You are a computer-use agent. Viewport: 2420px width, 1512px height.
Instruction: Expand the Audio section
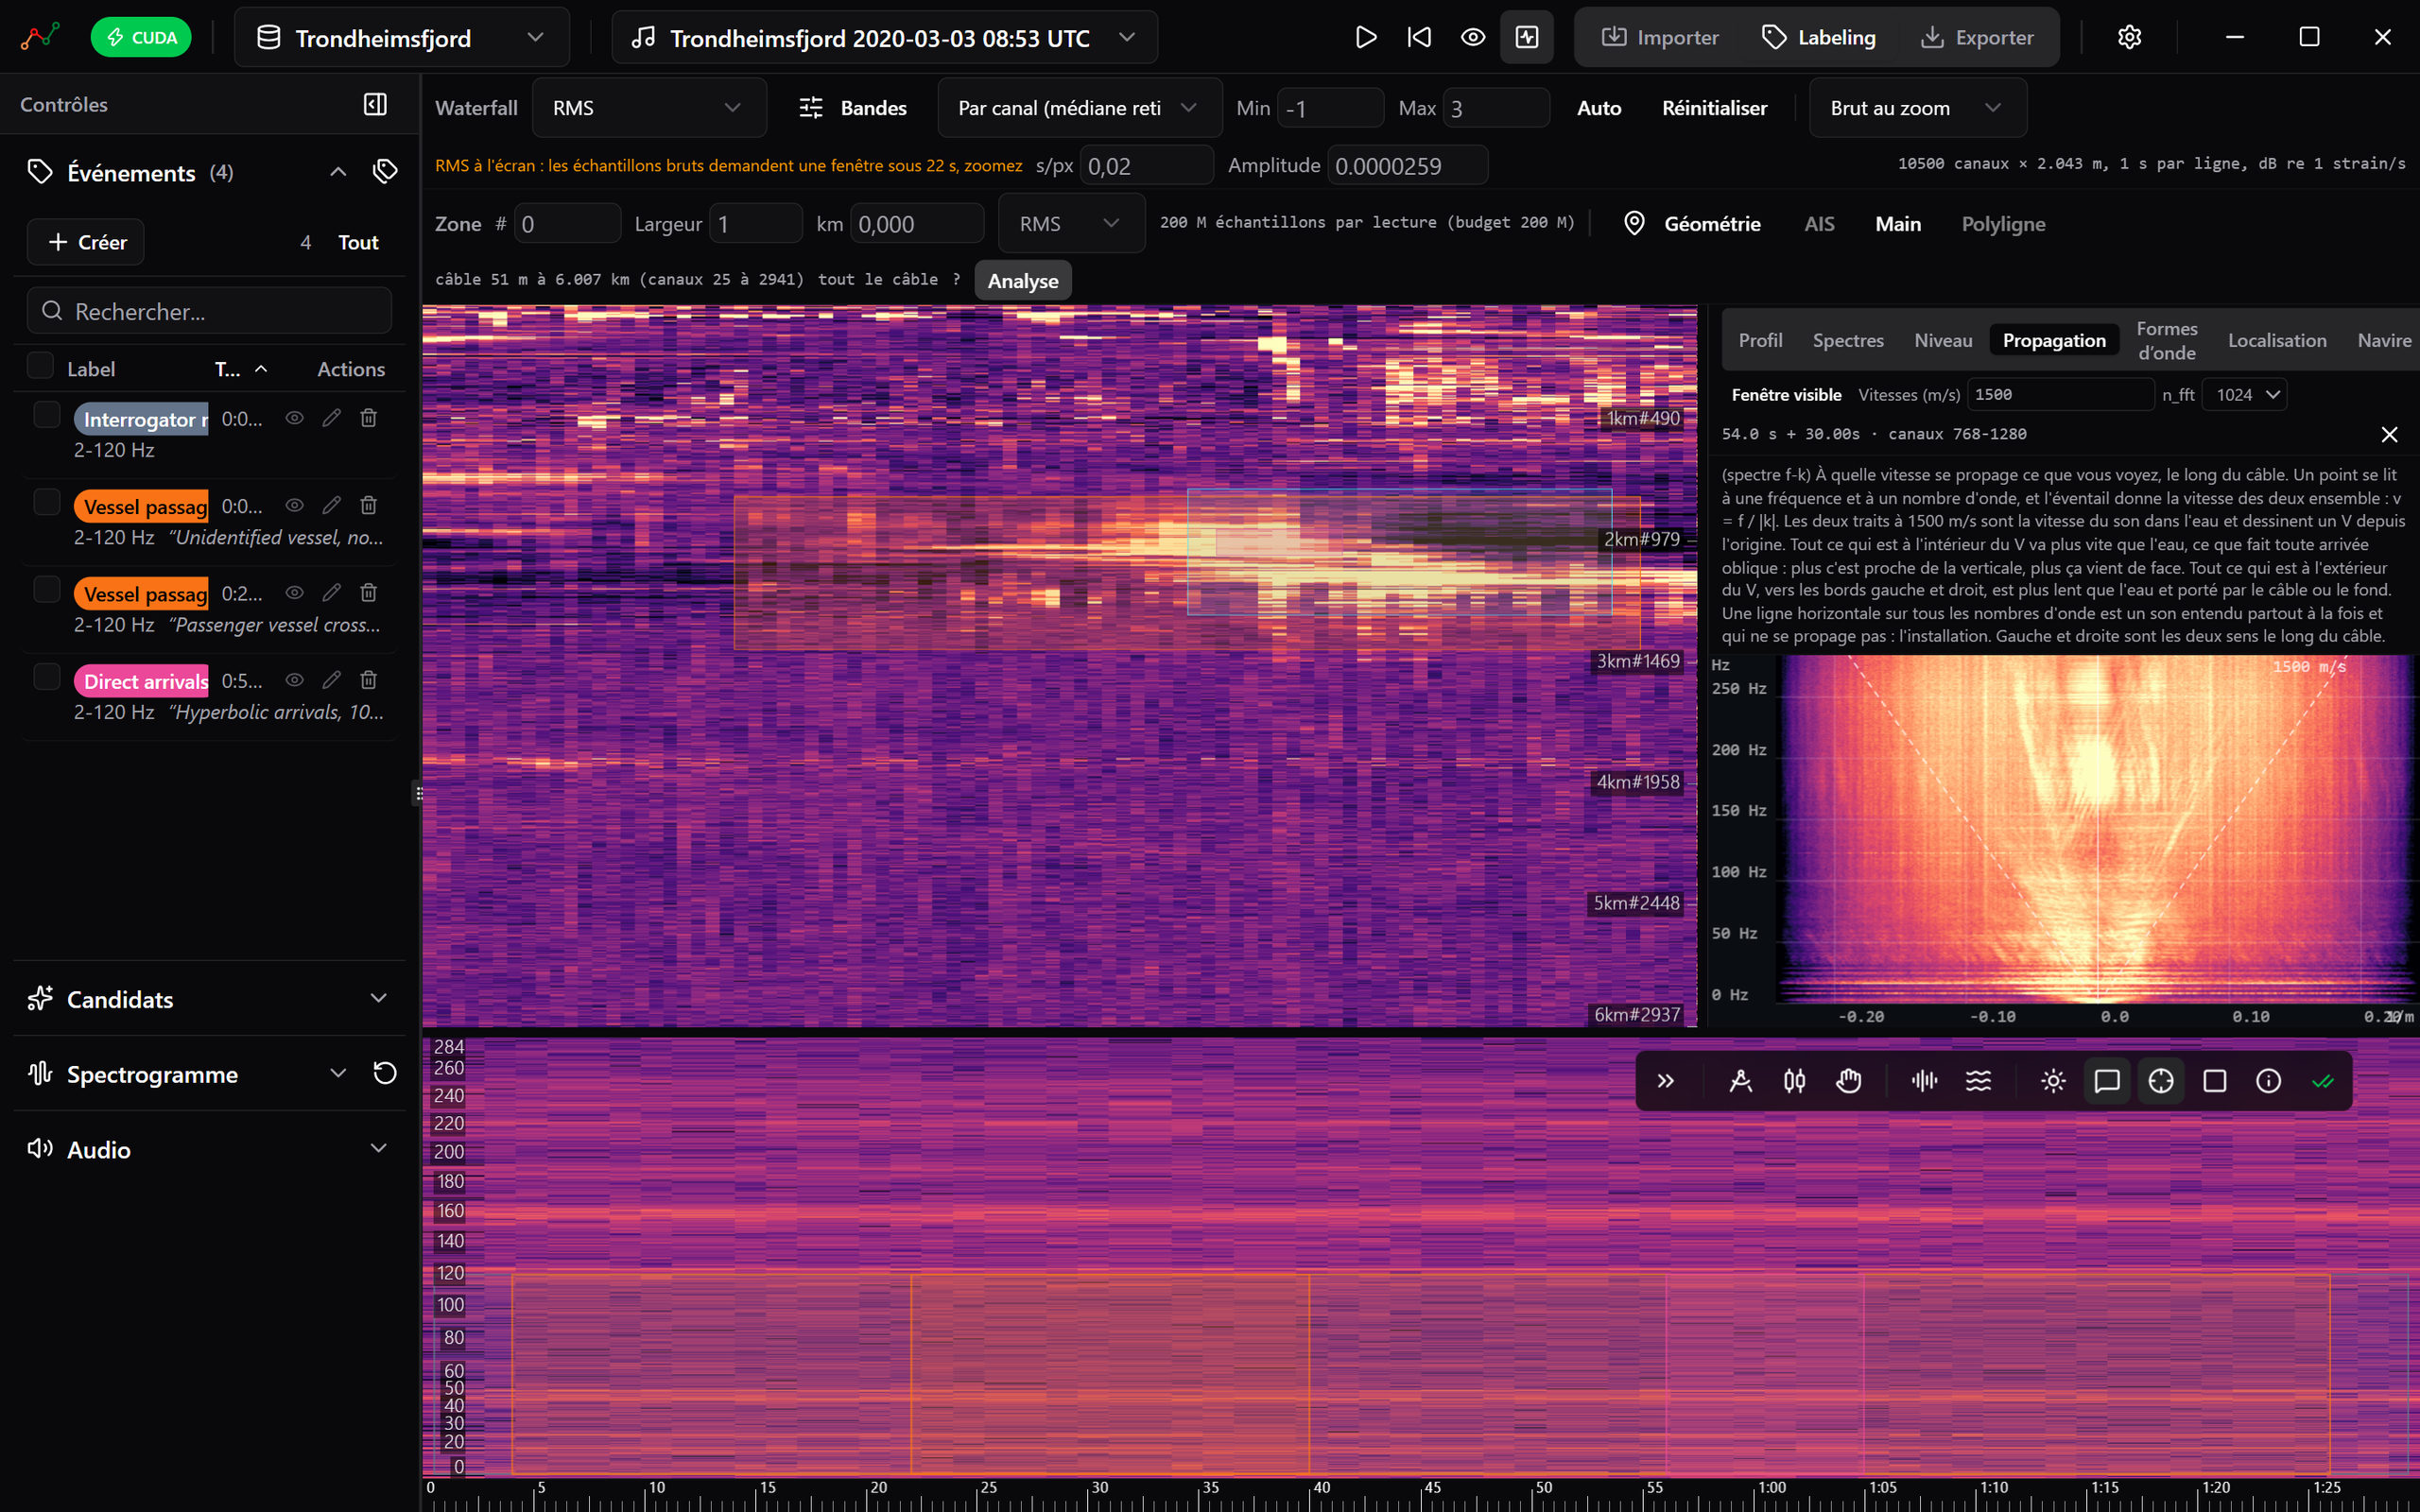pos(378,1149)
